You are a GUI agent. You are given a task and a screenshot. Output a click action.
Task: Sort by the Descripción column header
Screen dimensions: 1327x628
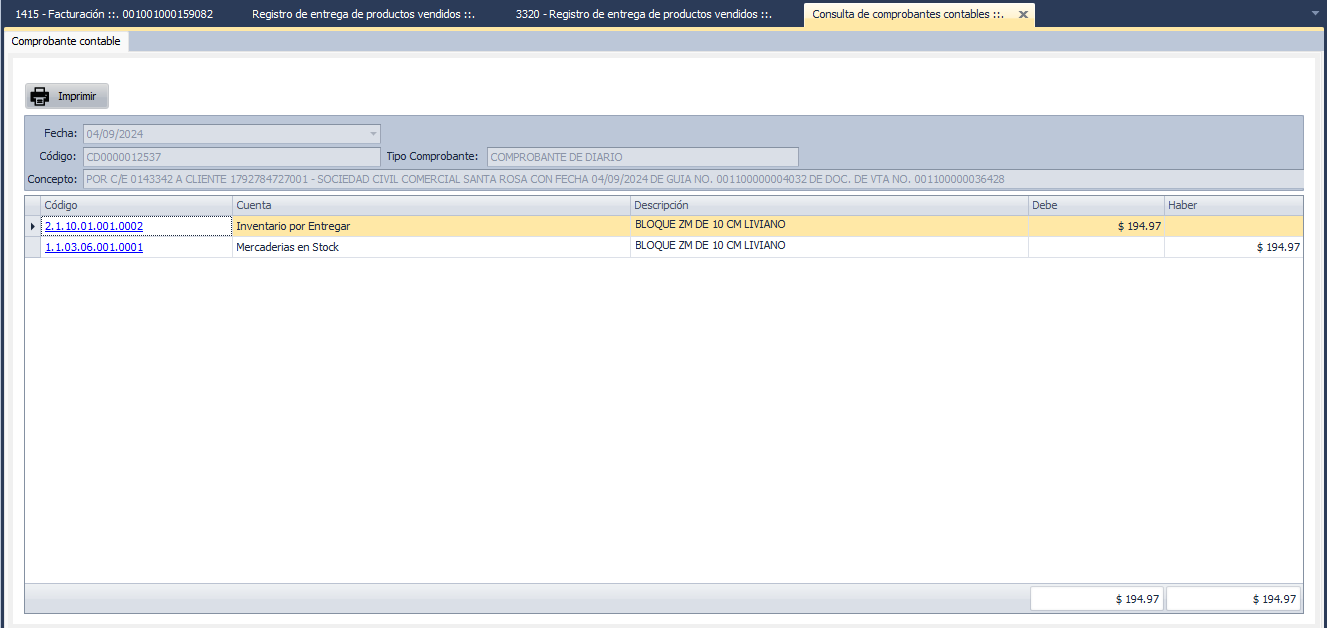(x=828, y=205)
